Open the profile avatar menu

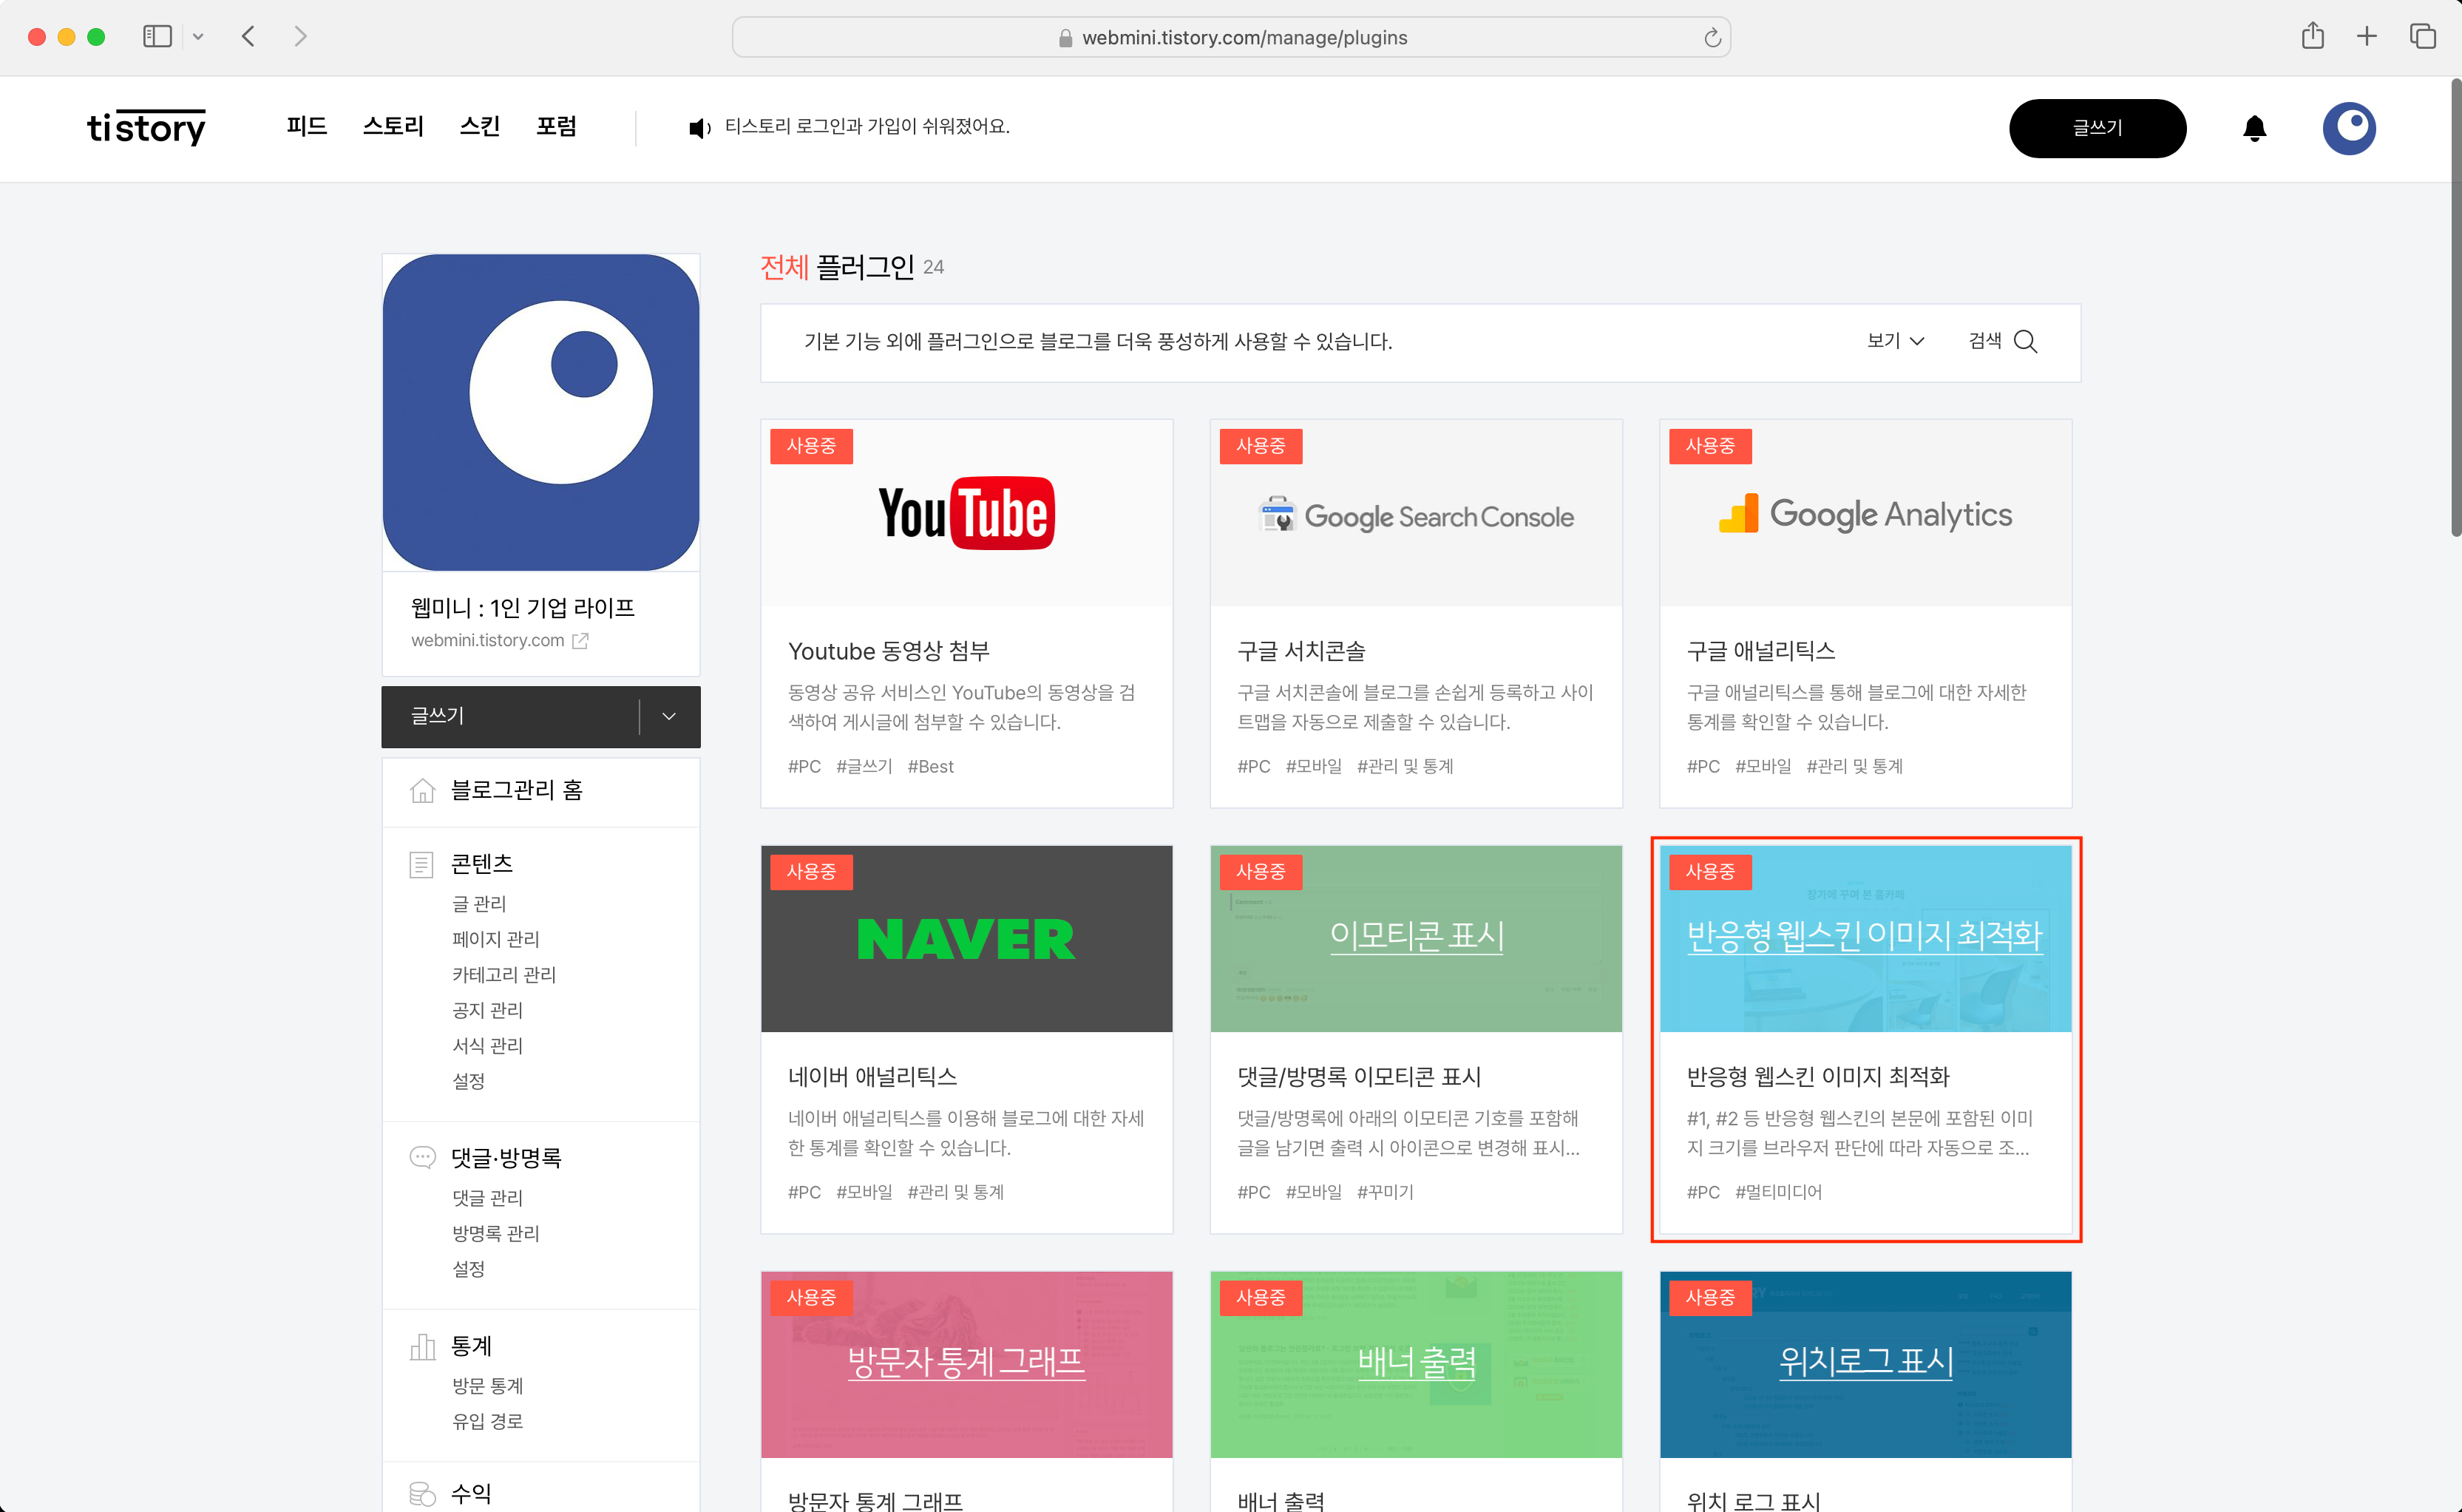tap(2348, 128)
